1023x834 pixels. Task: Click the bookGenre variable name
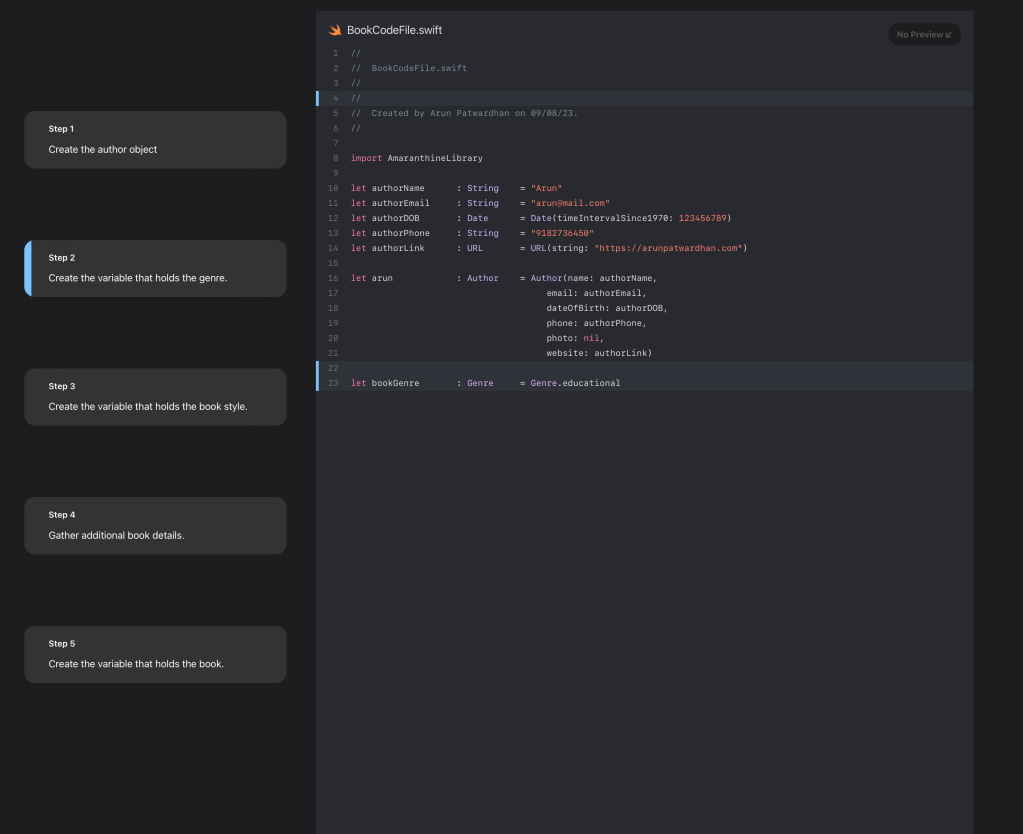pos(395,383)
